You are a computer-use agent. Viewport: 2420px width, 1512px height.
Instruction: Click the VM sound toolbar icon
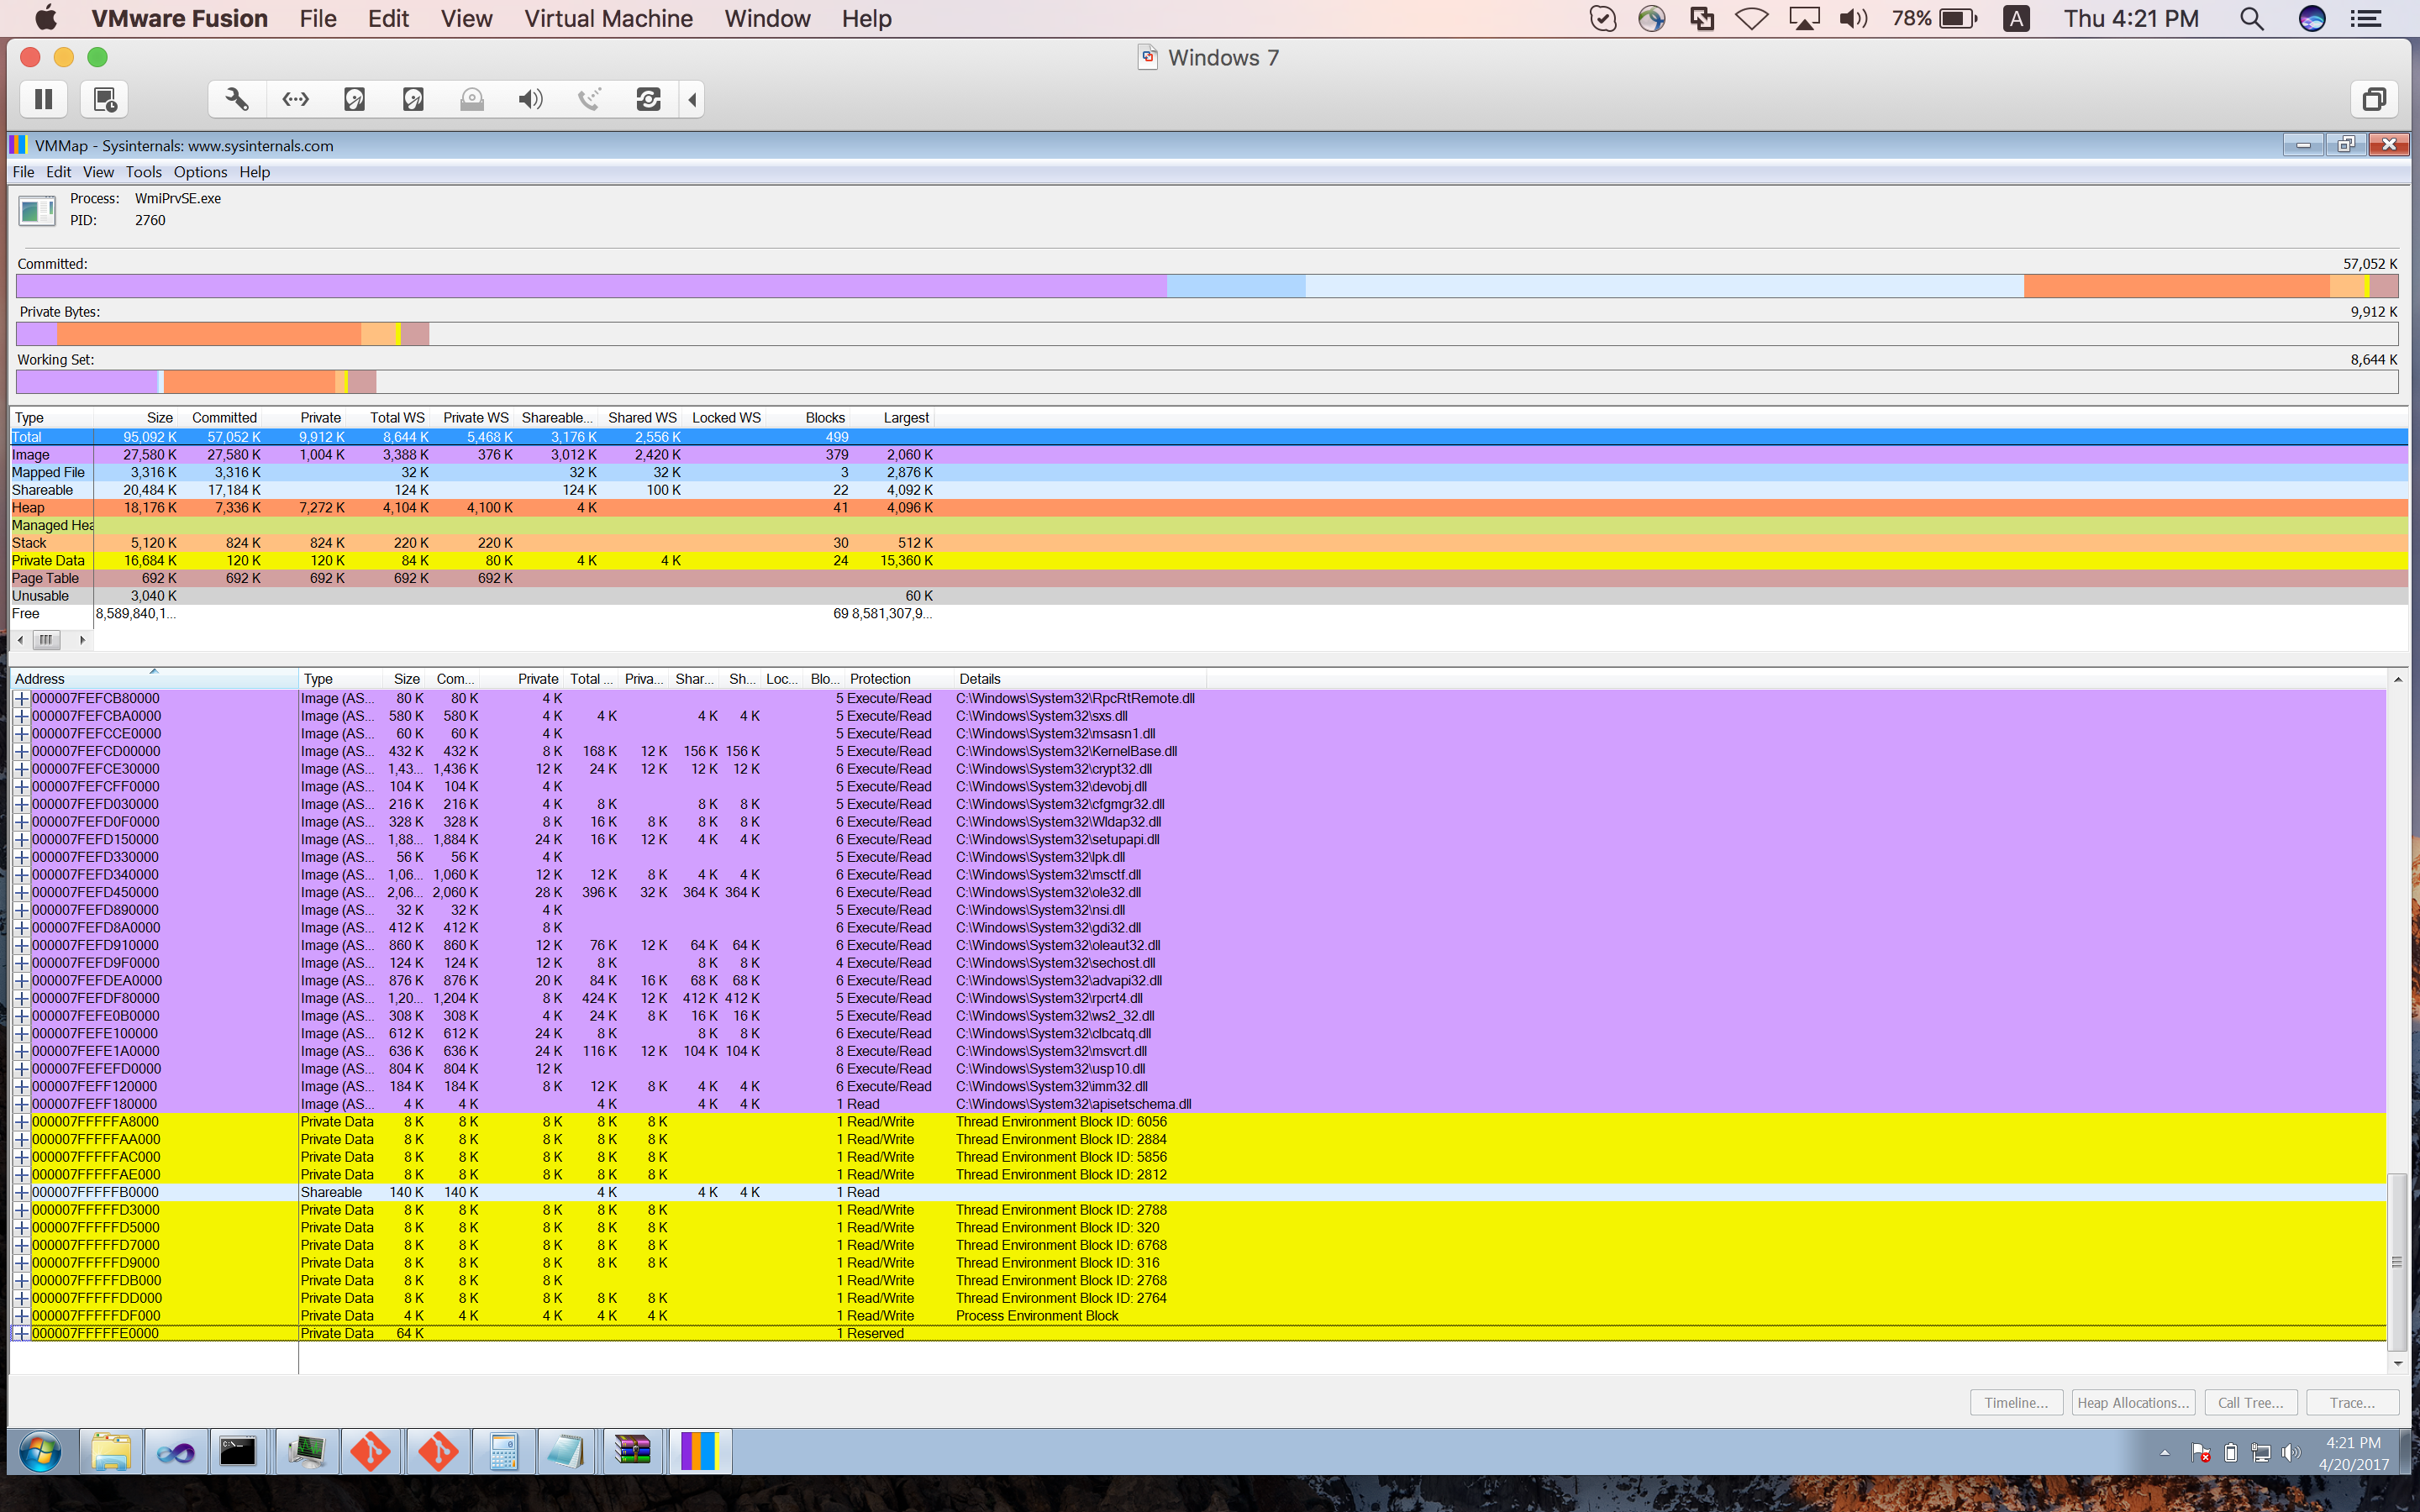[x=531, y=99]
